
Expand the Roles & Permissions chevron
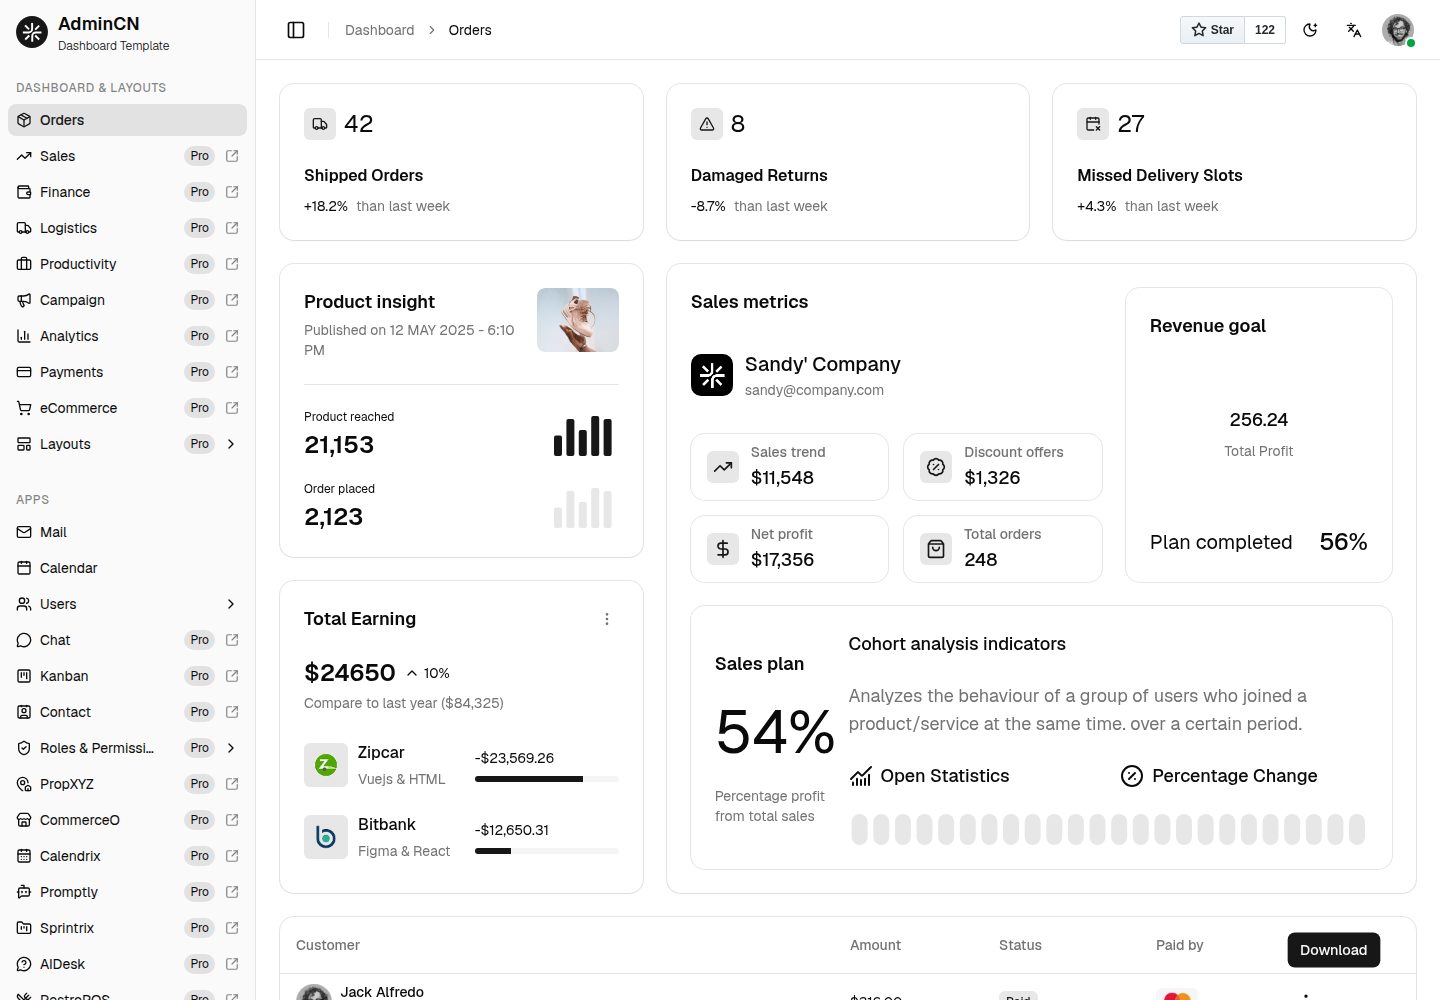pos(231,748)
